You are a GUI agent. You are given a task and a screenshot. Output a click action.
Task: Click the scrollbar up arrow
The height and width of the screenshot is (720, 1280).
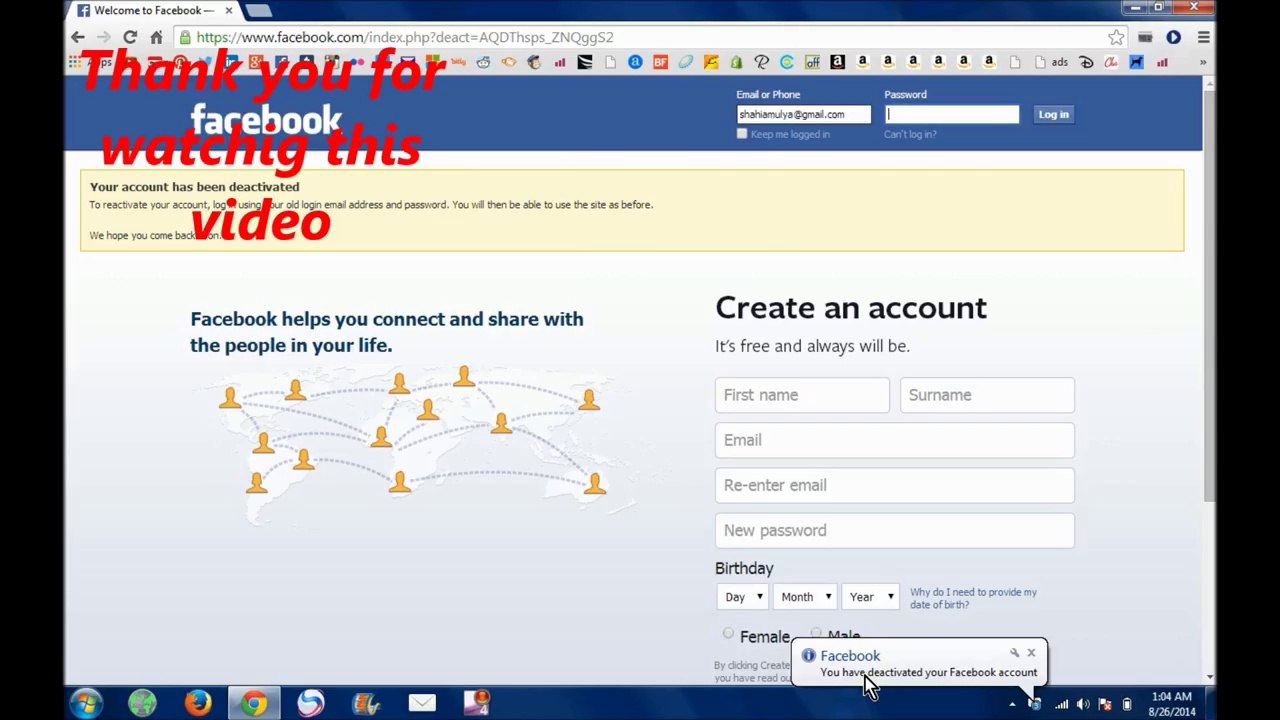(1209, 82)
